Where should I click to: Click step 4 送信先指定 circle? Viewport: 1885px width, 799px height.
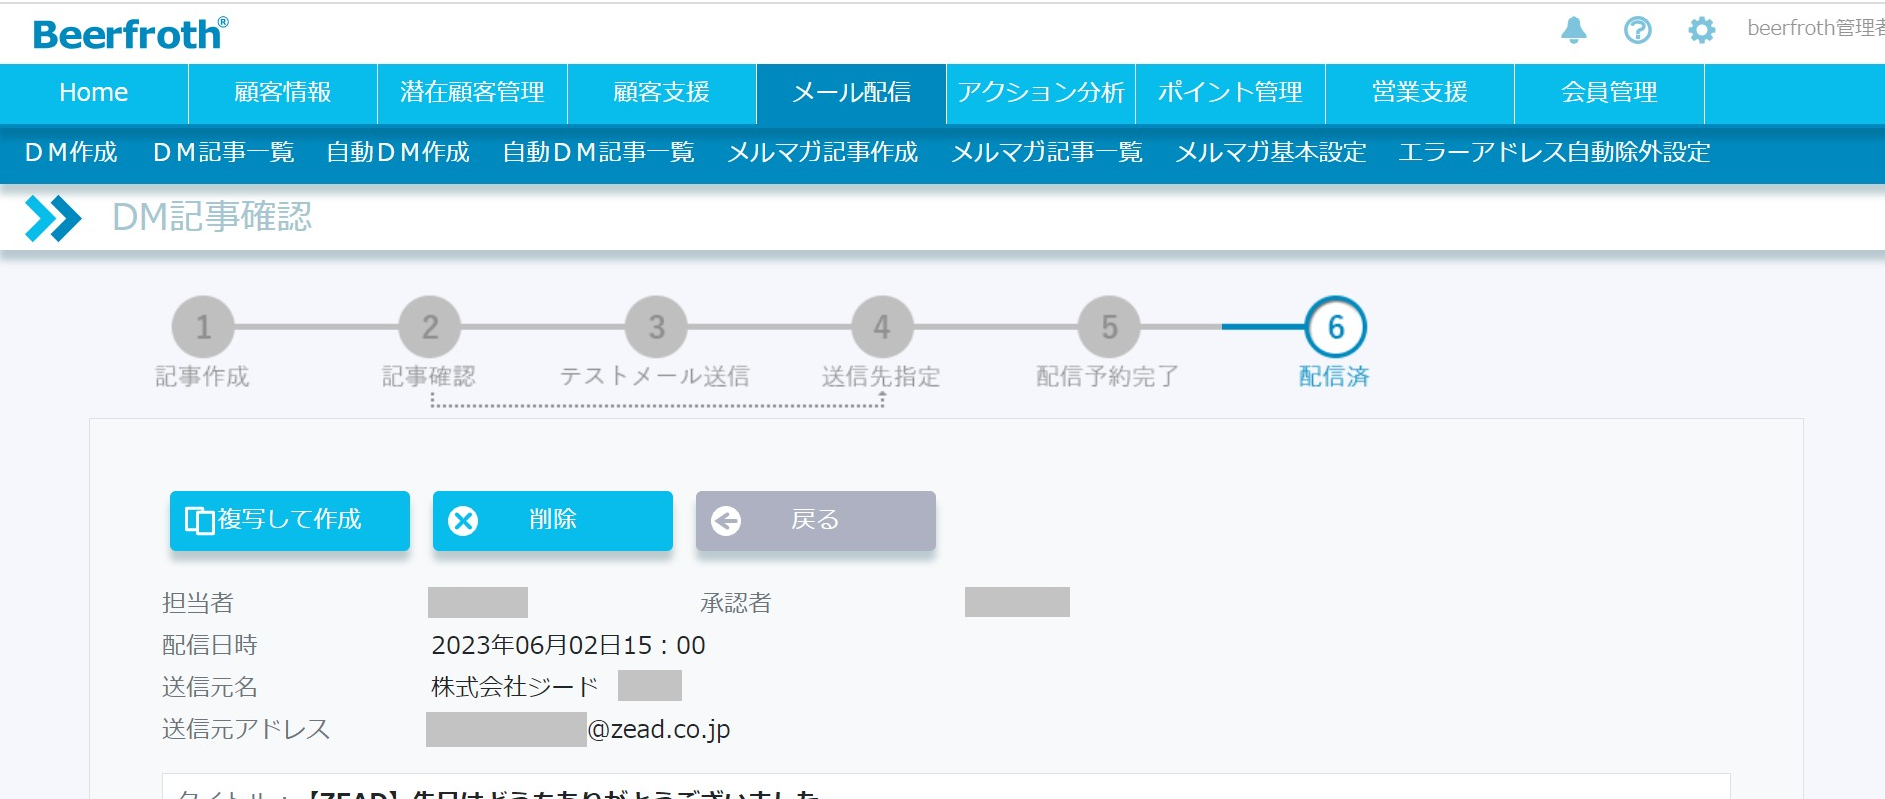pos(882,327)
